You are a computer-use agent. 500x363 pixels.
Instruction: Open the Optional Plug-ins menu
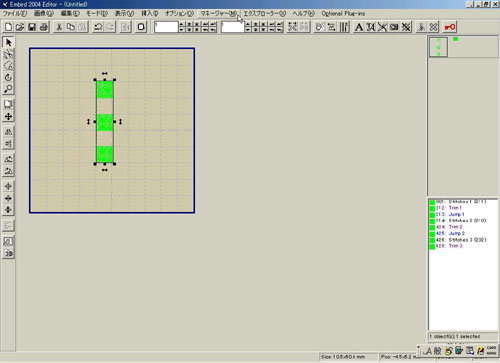(343, 14)
